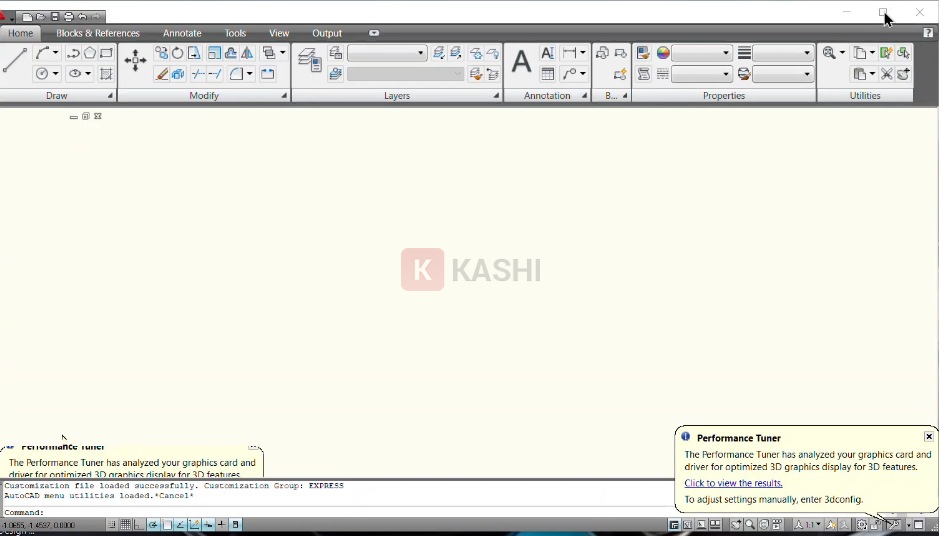This screenshot has height=536, width=939.
Task: Click the Insert Block icon
Action: tap(602, 53)
